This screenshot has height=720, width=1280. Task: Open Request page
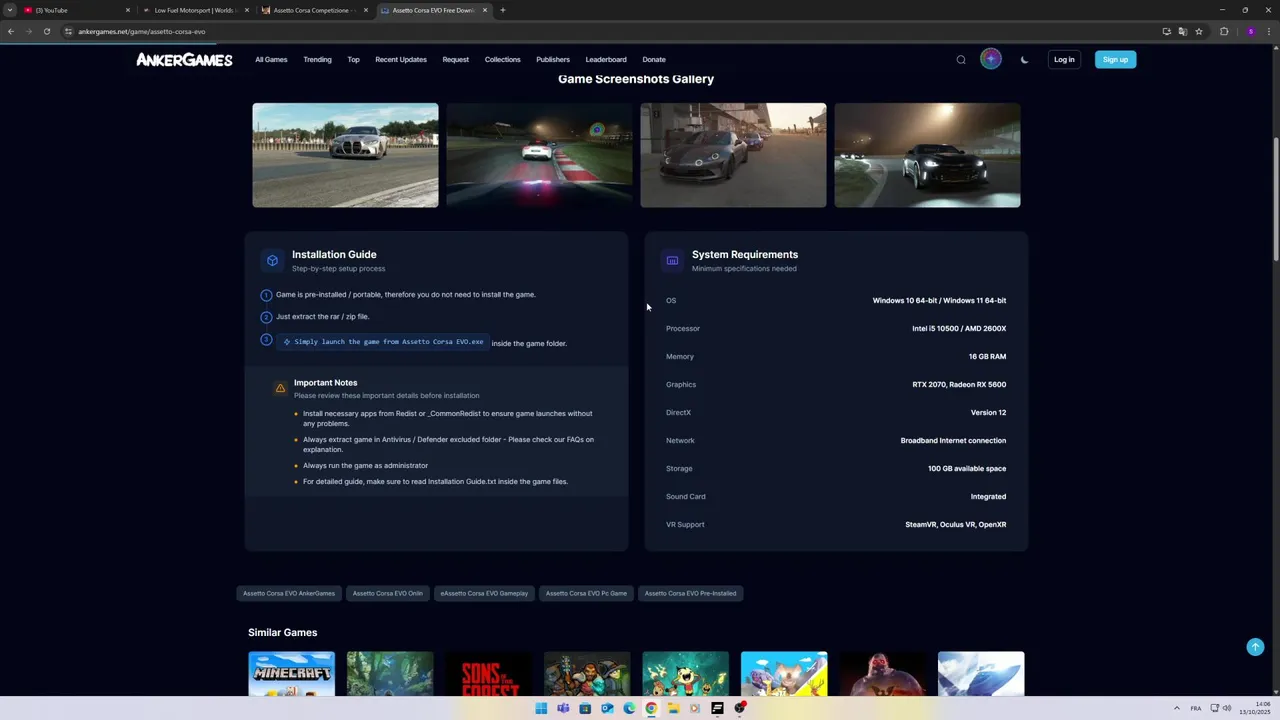[x=455, y=60]
